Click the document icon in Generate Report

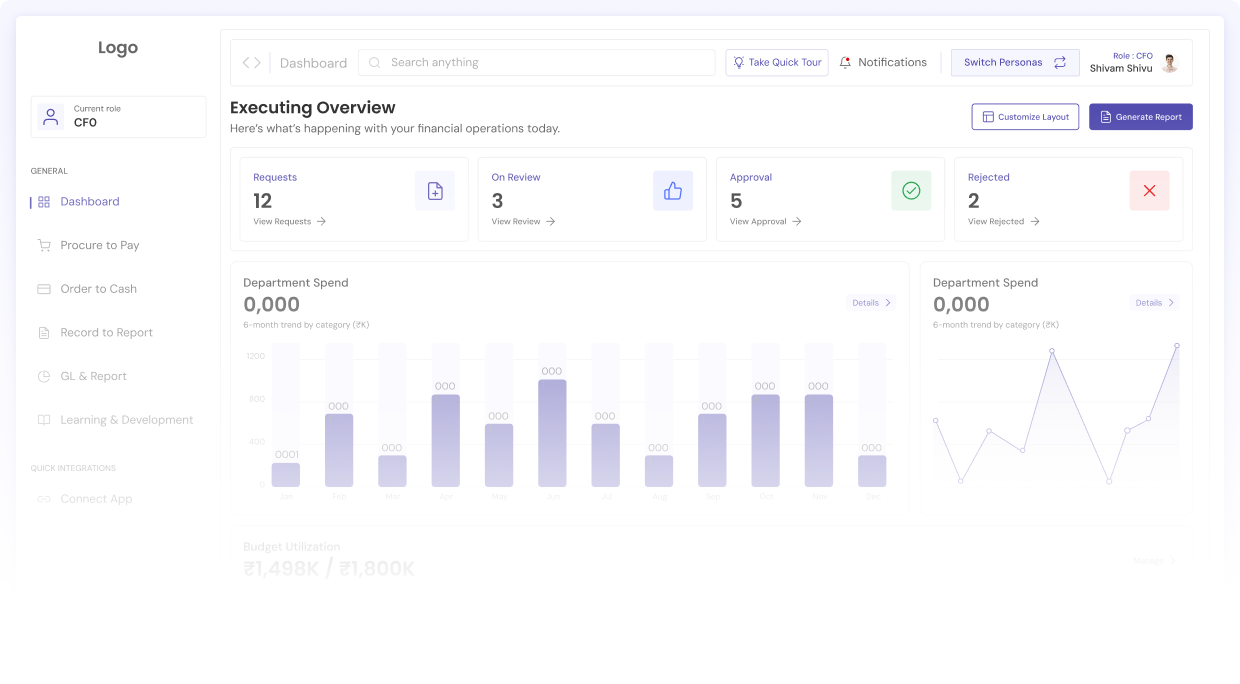pyautogui.click(x=1106, y=117)
